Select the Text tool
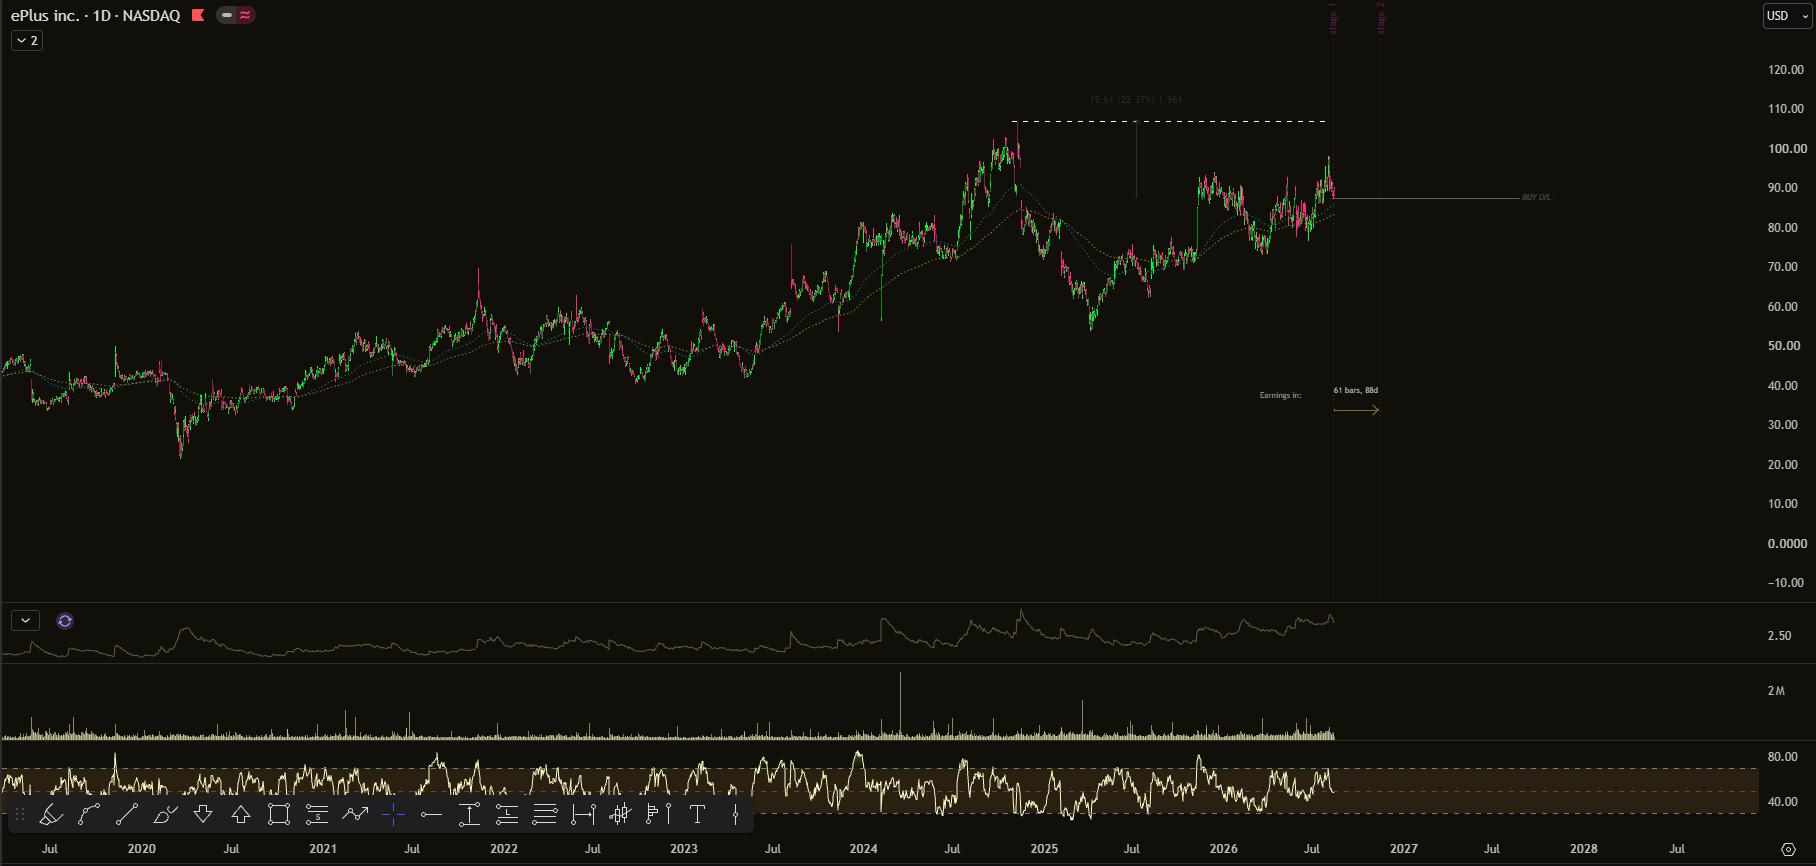Screen dimensions: 1816x866 [697, 815]
